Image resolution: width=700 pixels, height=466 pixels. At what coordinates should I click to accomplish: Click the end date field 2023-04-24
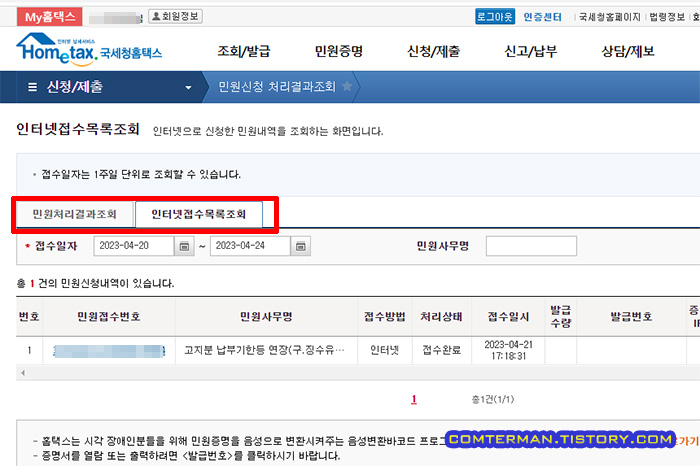click(250, 246)
